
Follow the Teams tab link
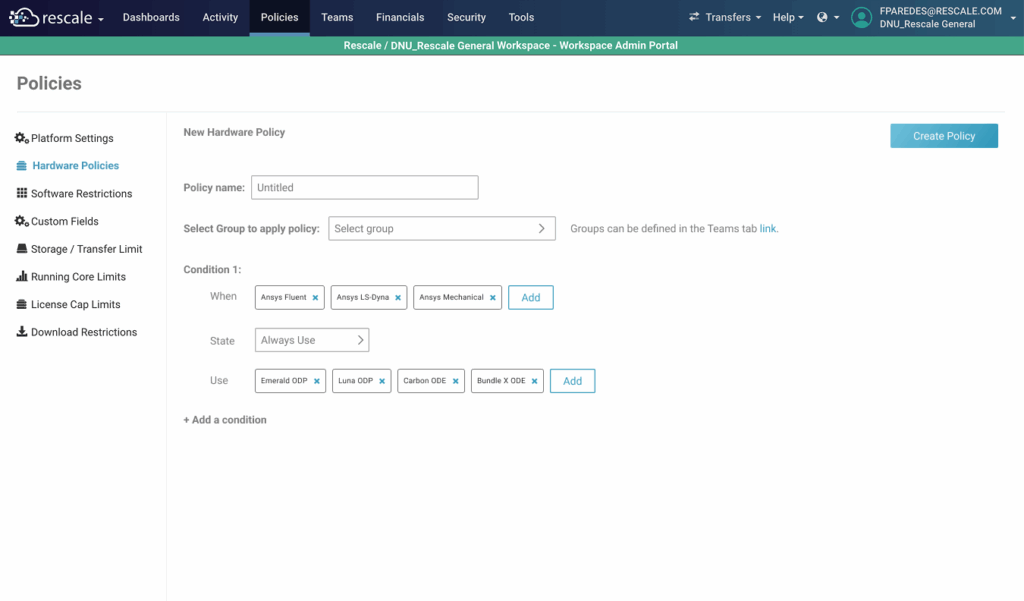pos(768,229)
